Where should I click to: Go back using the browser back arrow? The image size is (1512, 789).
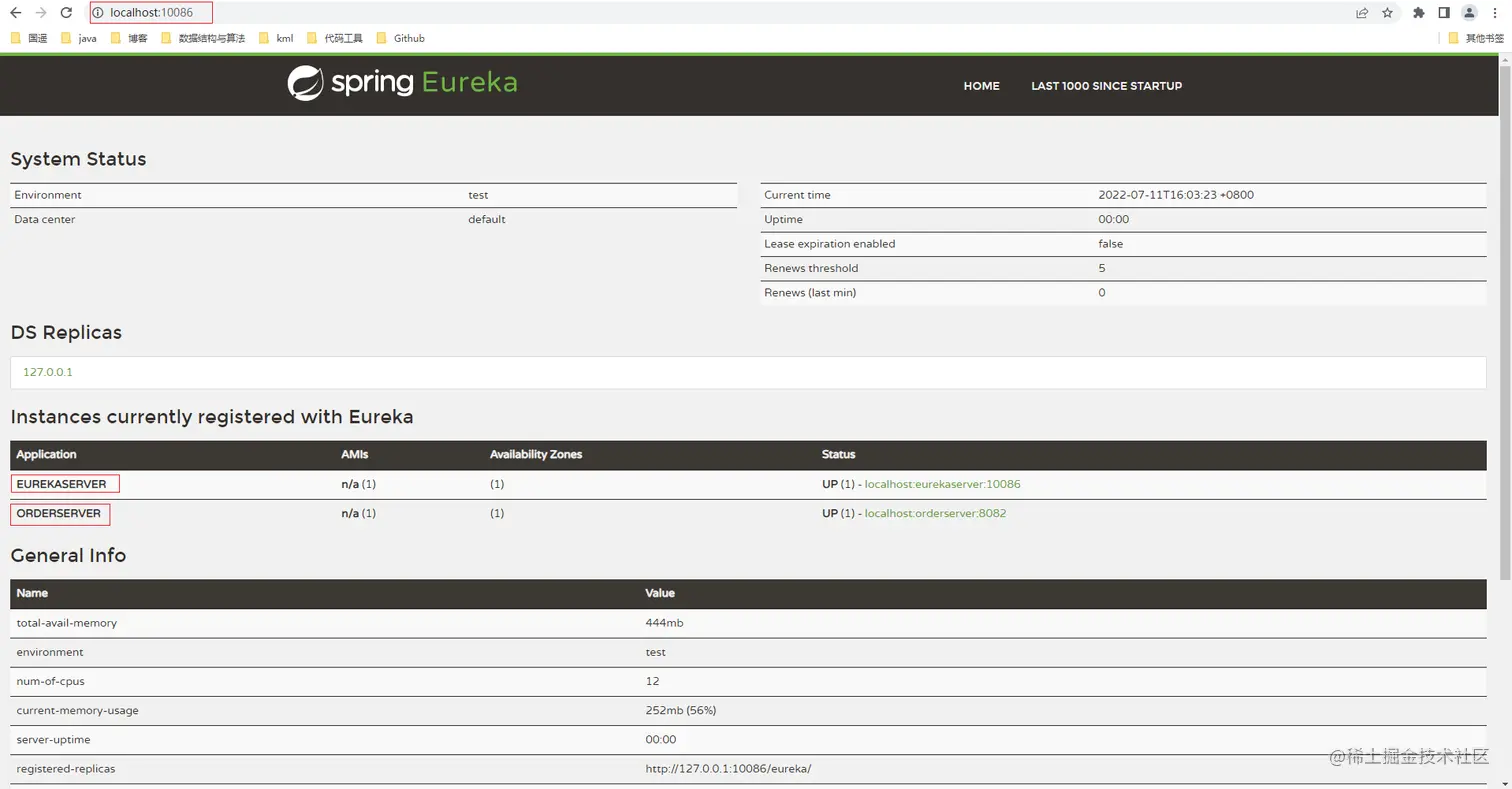[x=15, y=13]
